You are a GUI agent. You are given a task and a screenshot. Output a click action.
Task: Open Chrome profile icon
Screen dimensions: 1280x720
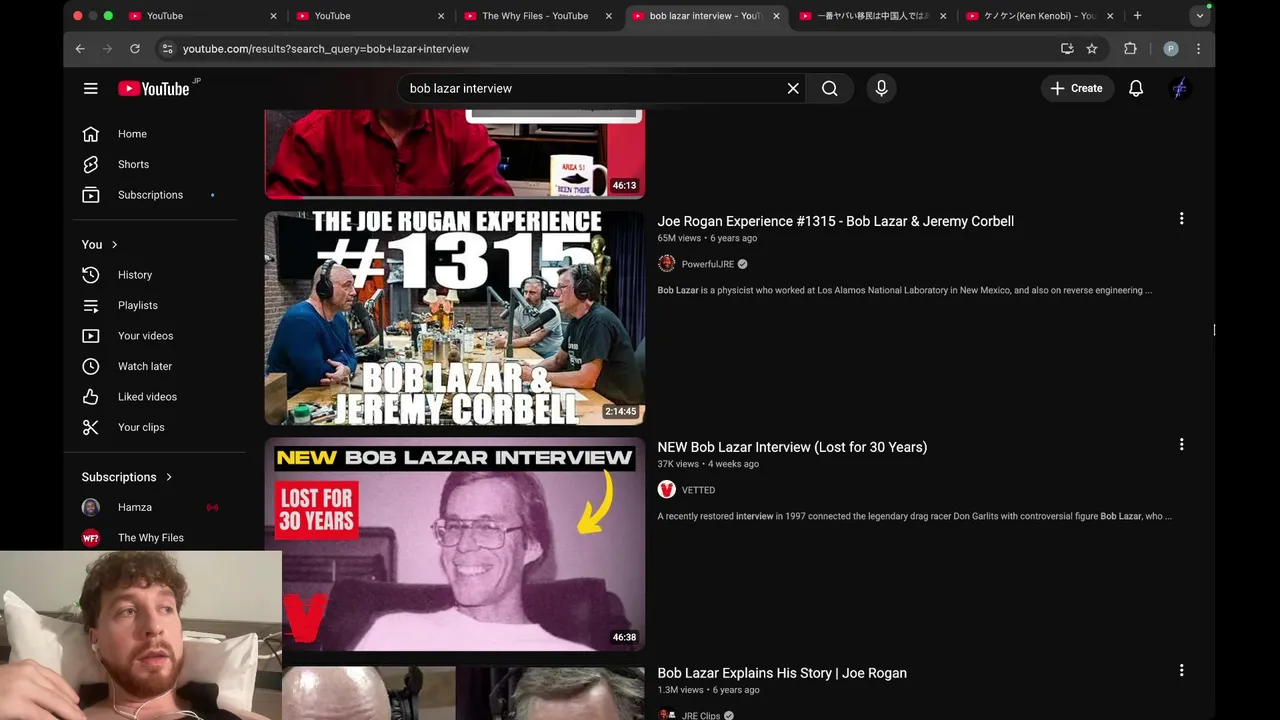coord(1171,48)
